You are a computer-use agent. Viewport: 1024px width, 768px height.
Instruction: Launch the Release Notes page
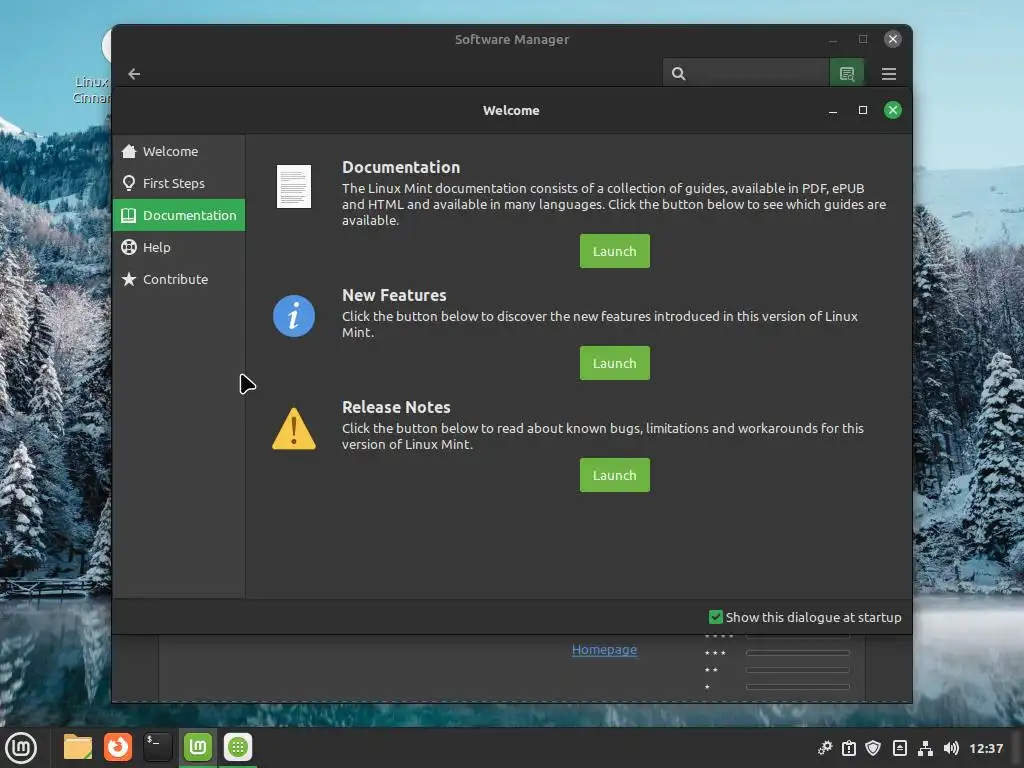click(615, 475)
